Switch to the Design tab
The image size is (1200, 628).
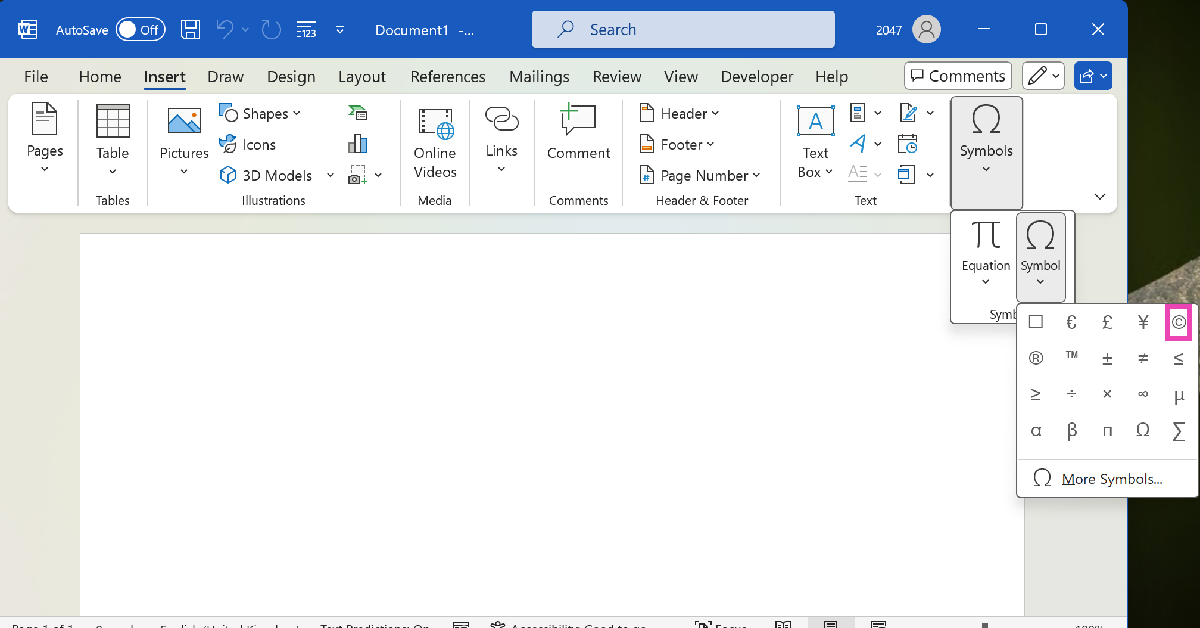[x=291, y=77]
